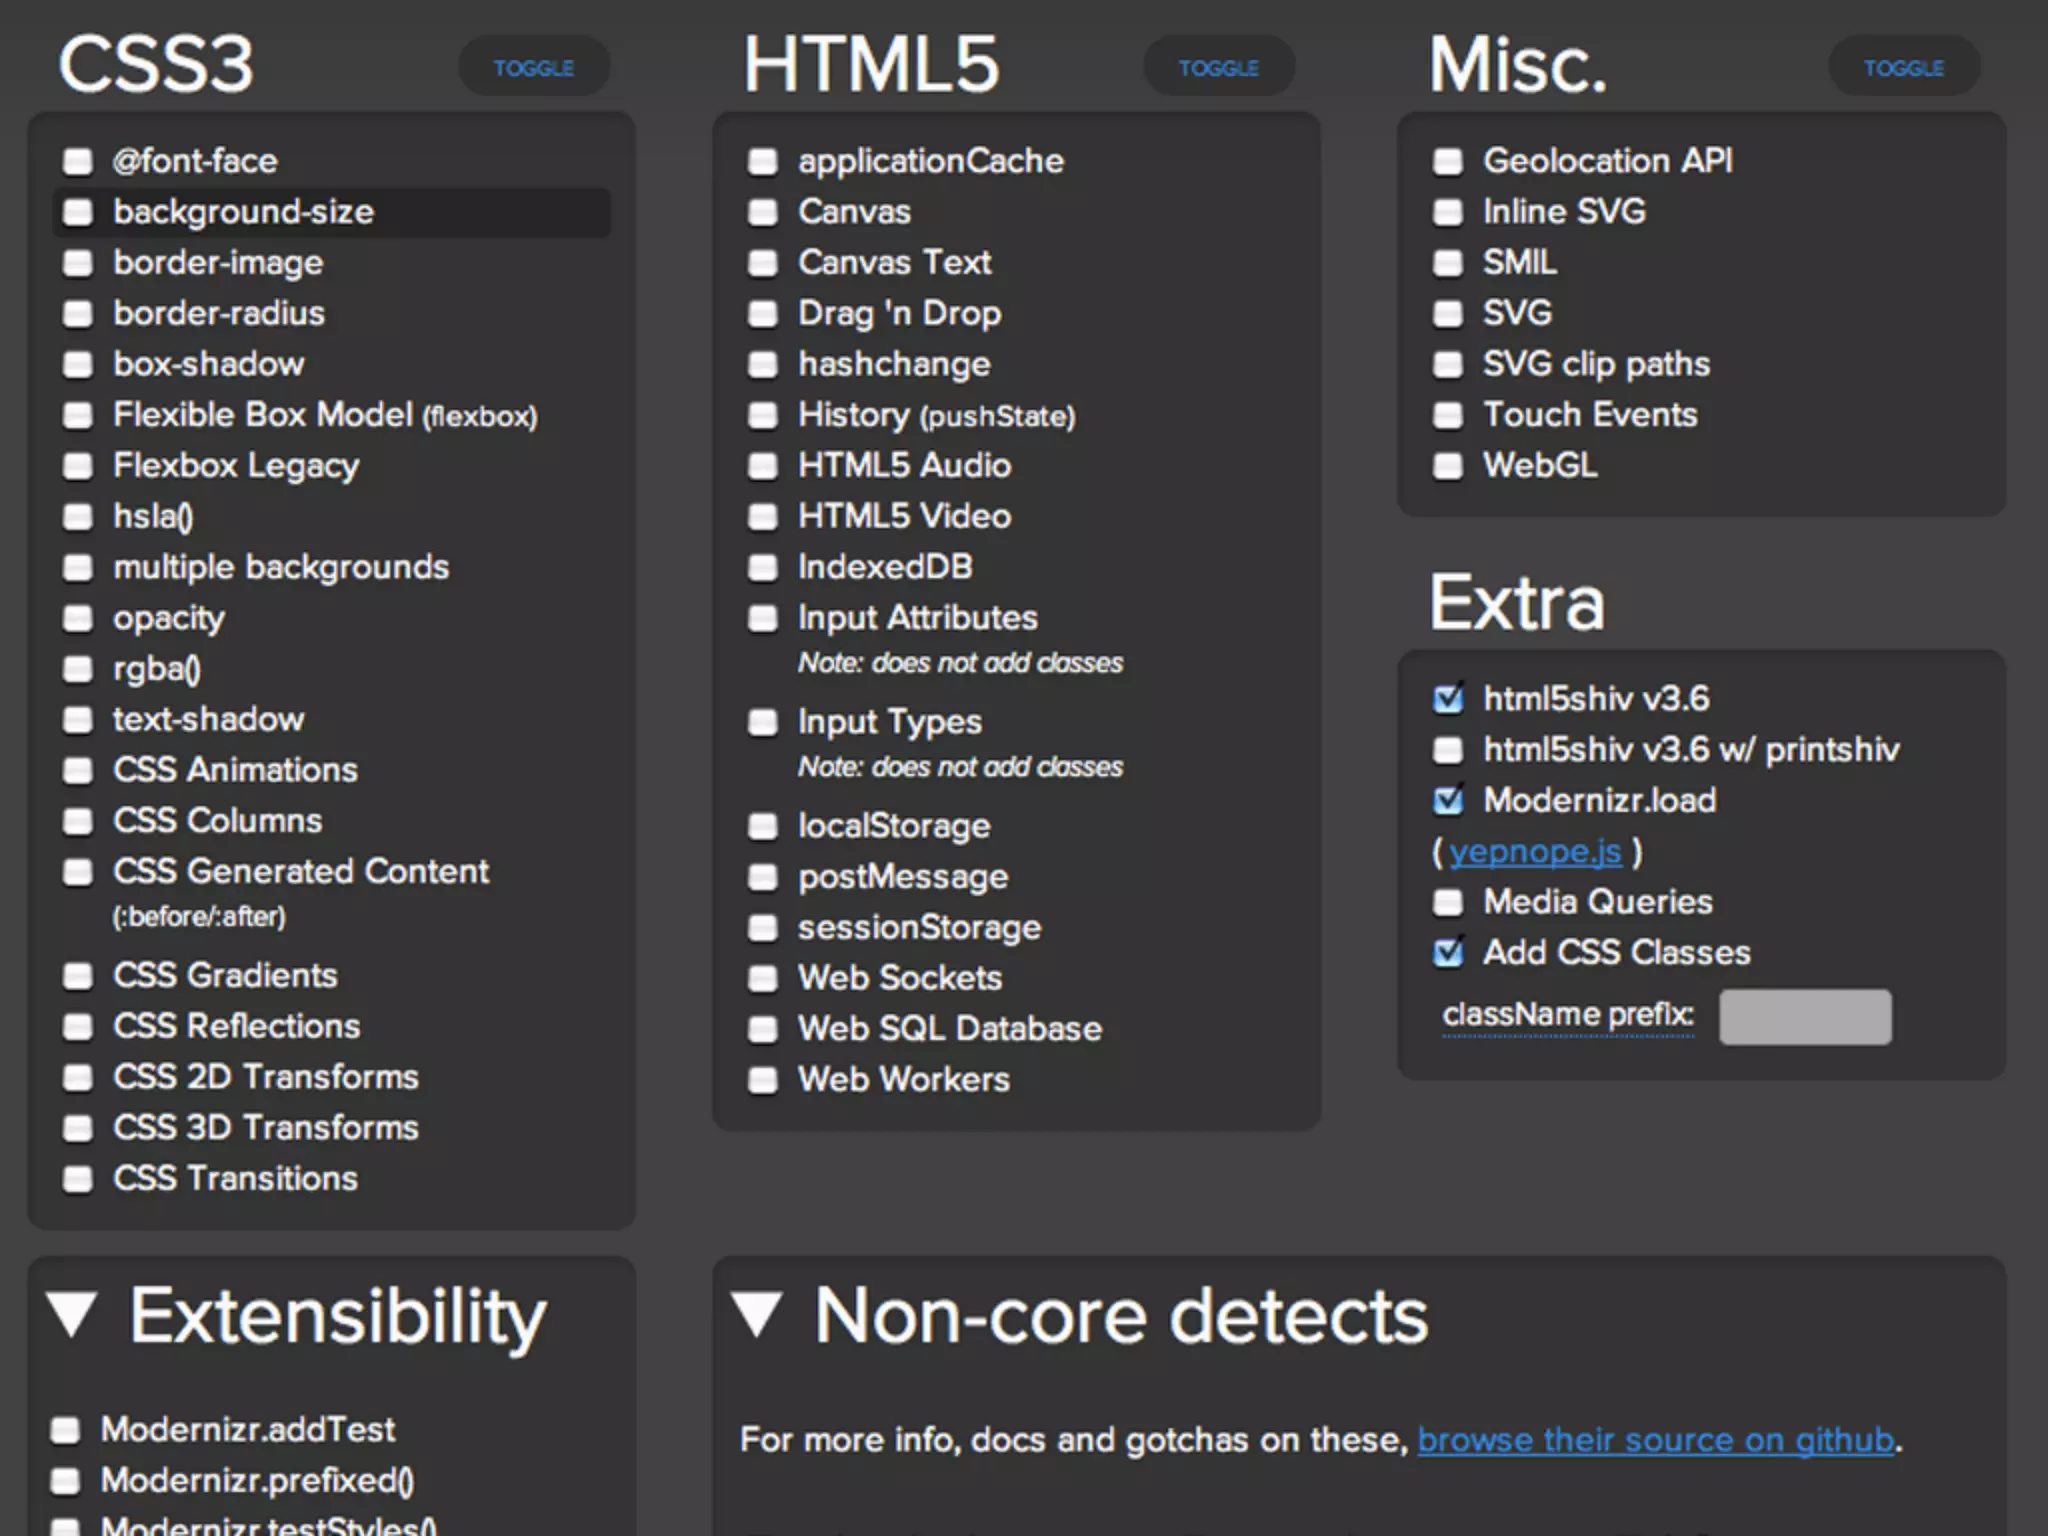Disable Modernizr.load option
The image size is (2048, 1536).
1447,800
